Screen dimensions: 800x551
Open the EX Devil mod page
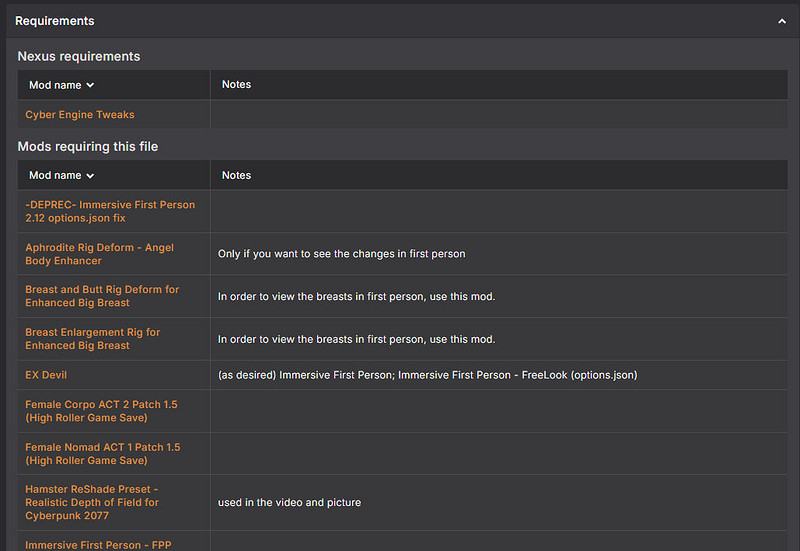[46, 375]
